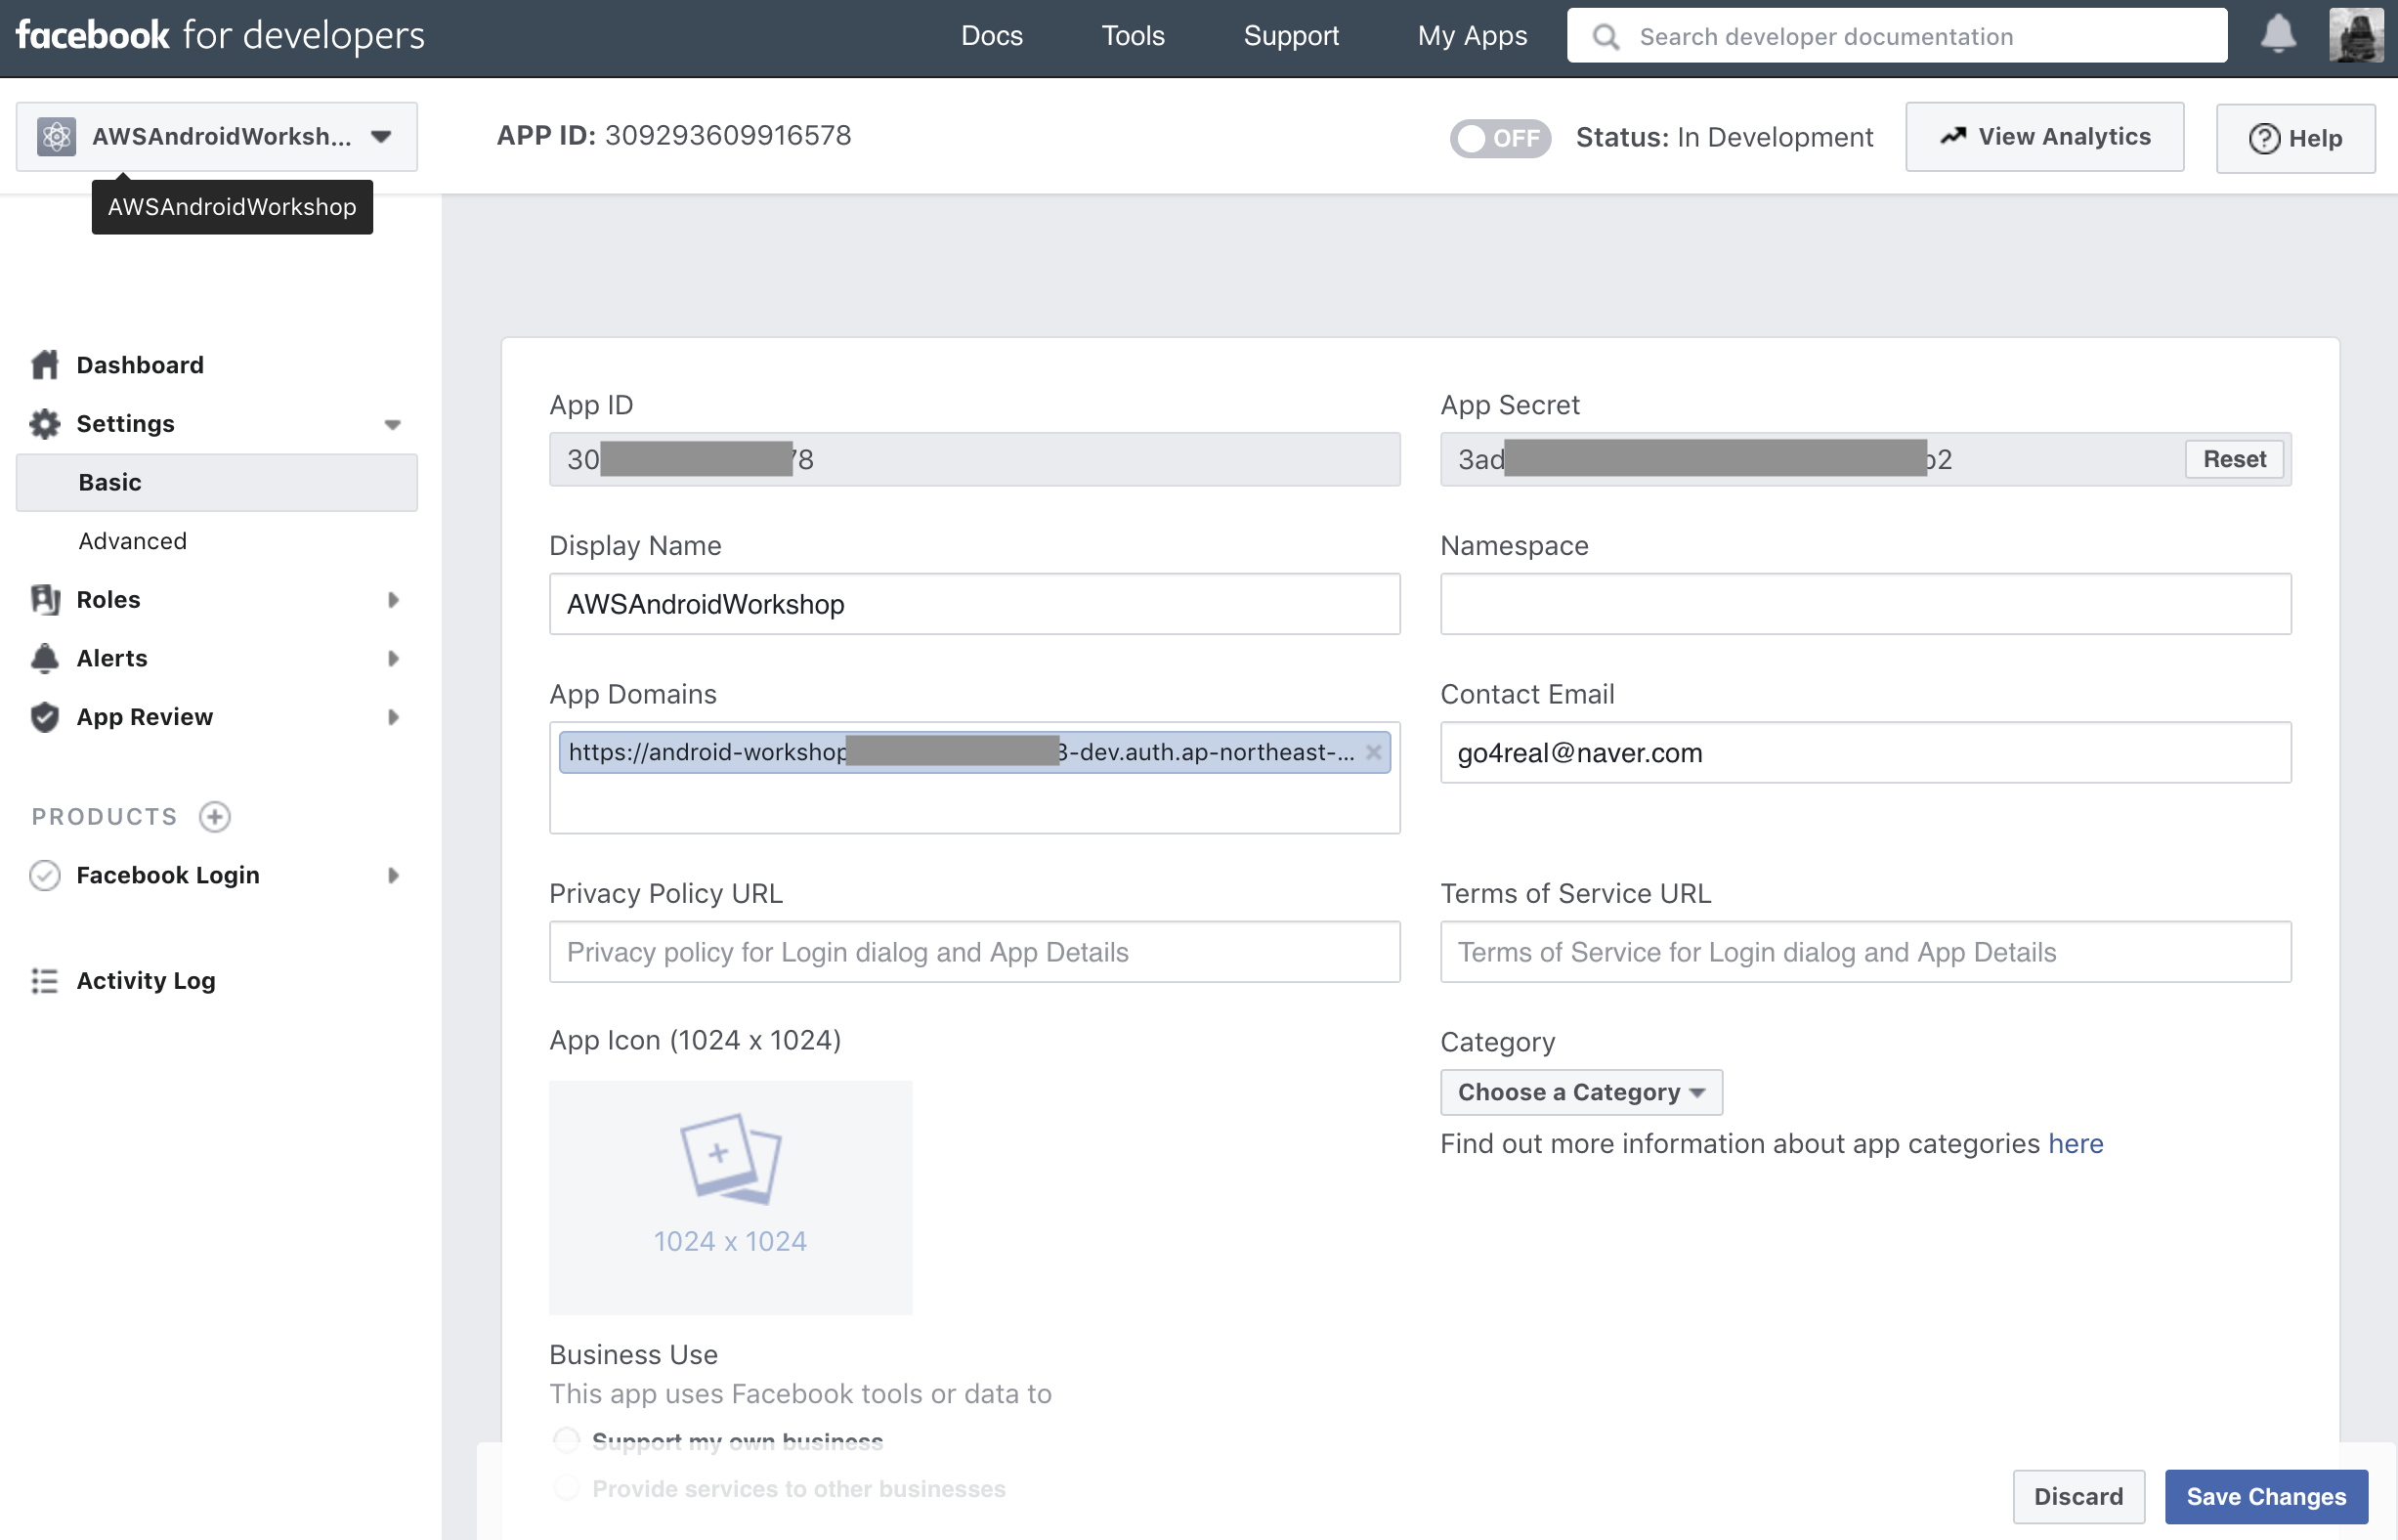Viewport: 2398px width, 1540px height.
Task: Open My Apps menu
Action: coord(1472,36)
